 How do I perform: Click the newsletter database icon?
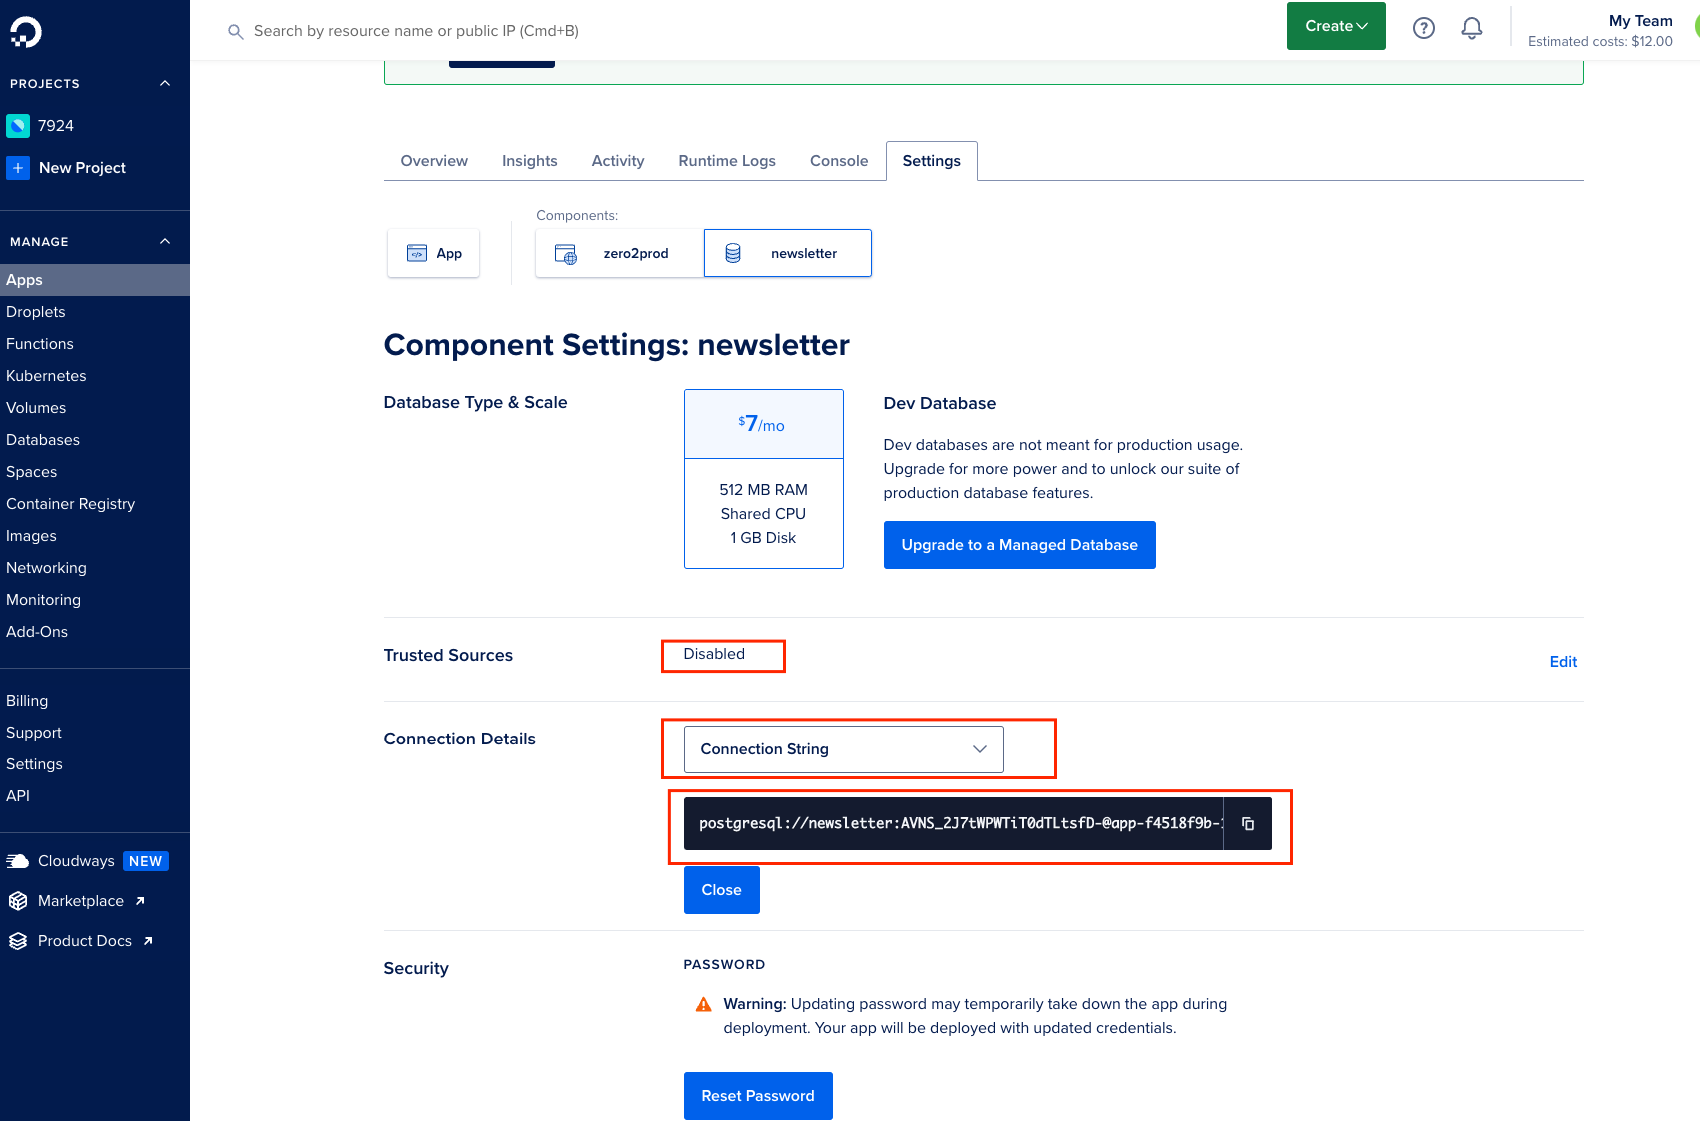pyautogui.click(x=733, y=253)
